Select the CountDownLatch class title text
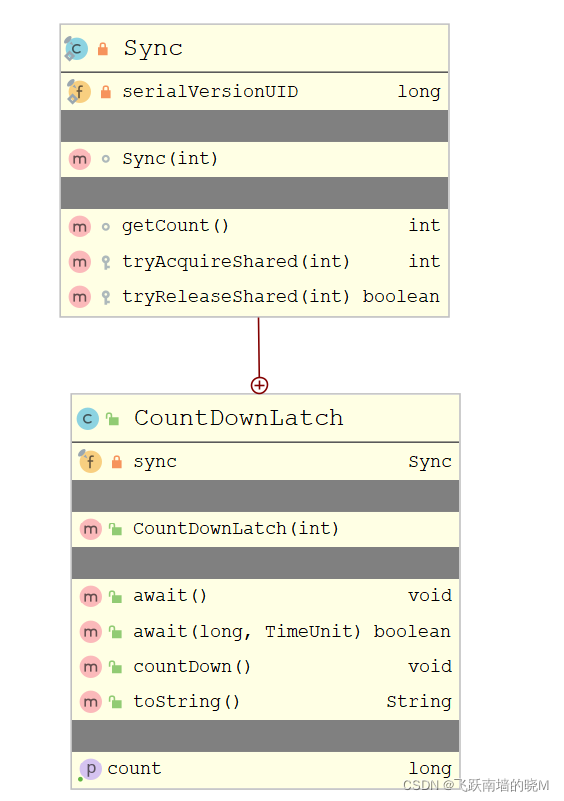The image size is (564, 801). [x=239, y=418]
